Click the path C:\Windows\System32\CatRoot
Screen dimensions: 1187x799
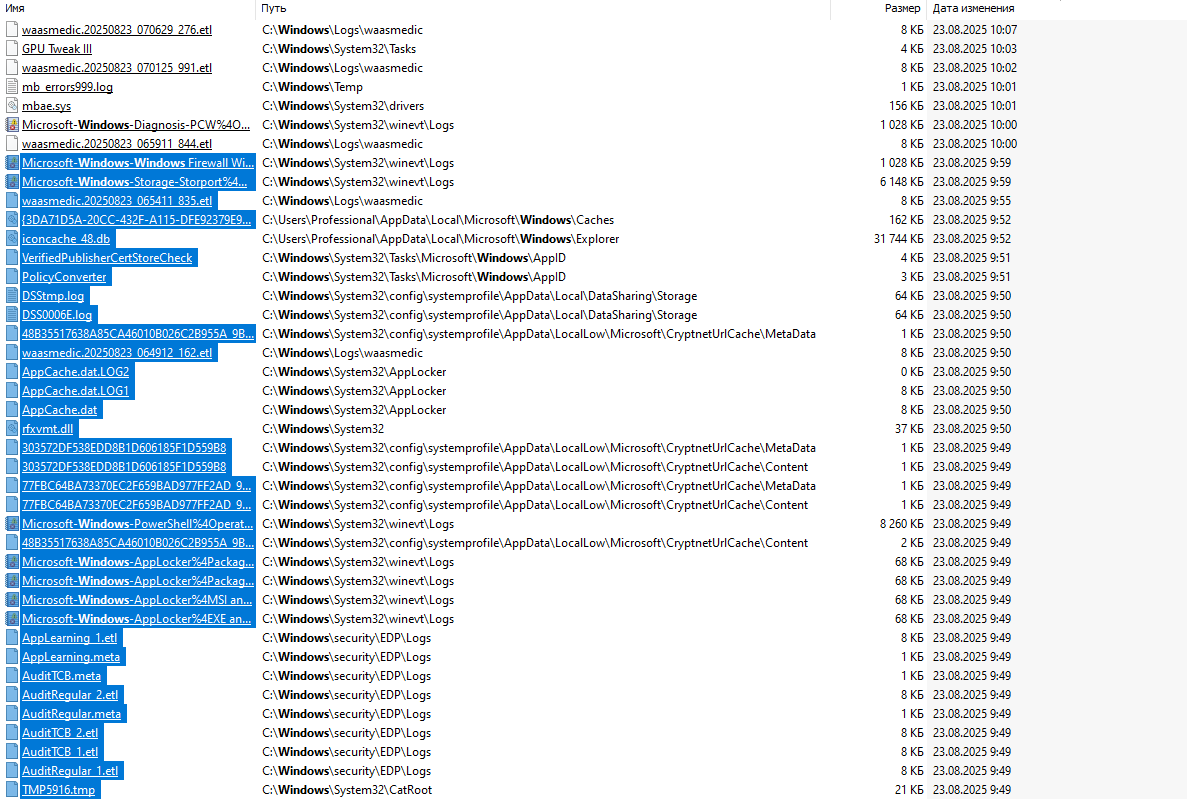point(347,790)
